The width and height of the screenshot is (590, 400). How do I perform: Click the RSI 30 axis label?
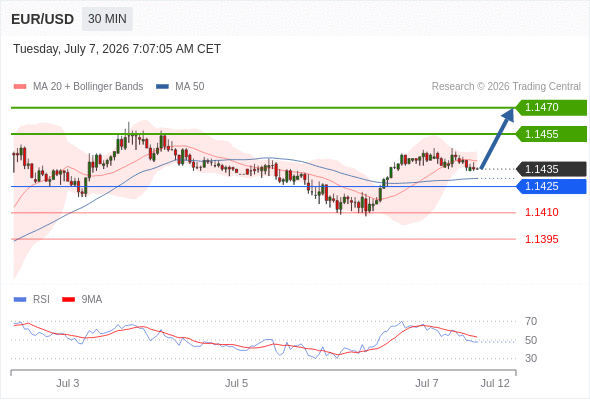click(531, 358)
